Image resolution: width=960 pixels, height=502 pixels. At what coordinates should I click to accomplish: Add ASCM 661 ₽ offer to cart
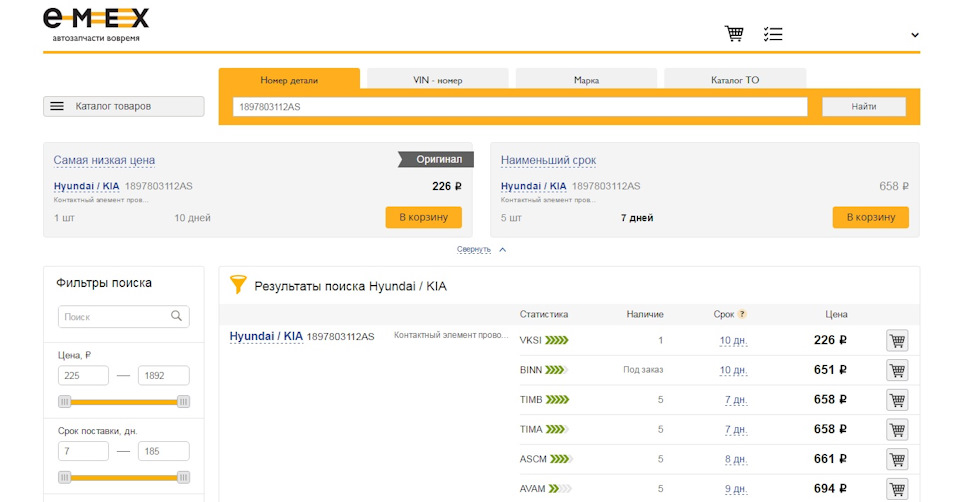(x=897, y=459)
